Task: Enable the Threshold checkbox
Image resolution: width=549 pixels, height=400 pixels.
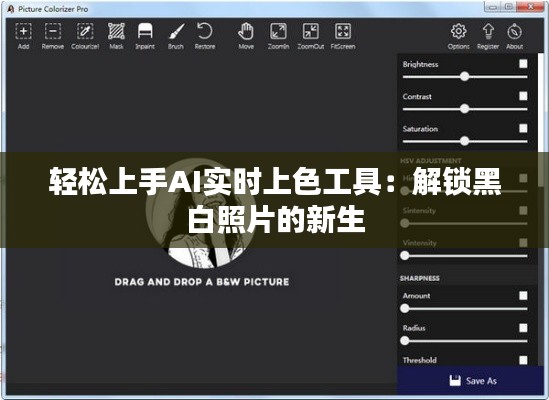Action: 523,360
